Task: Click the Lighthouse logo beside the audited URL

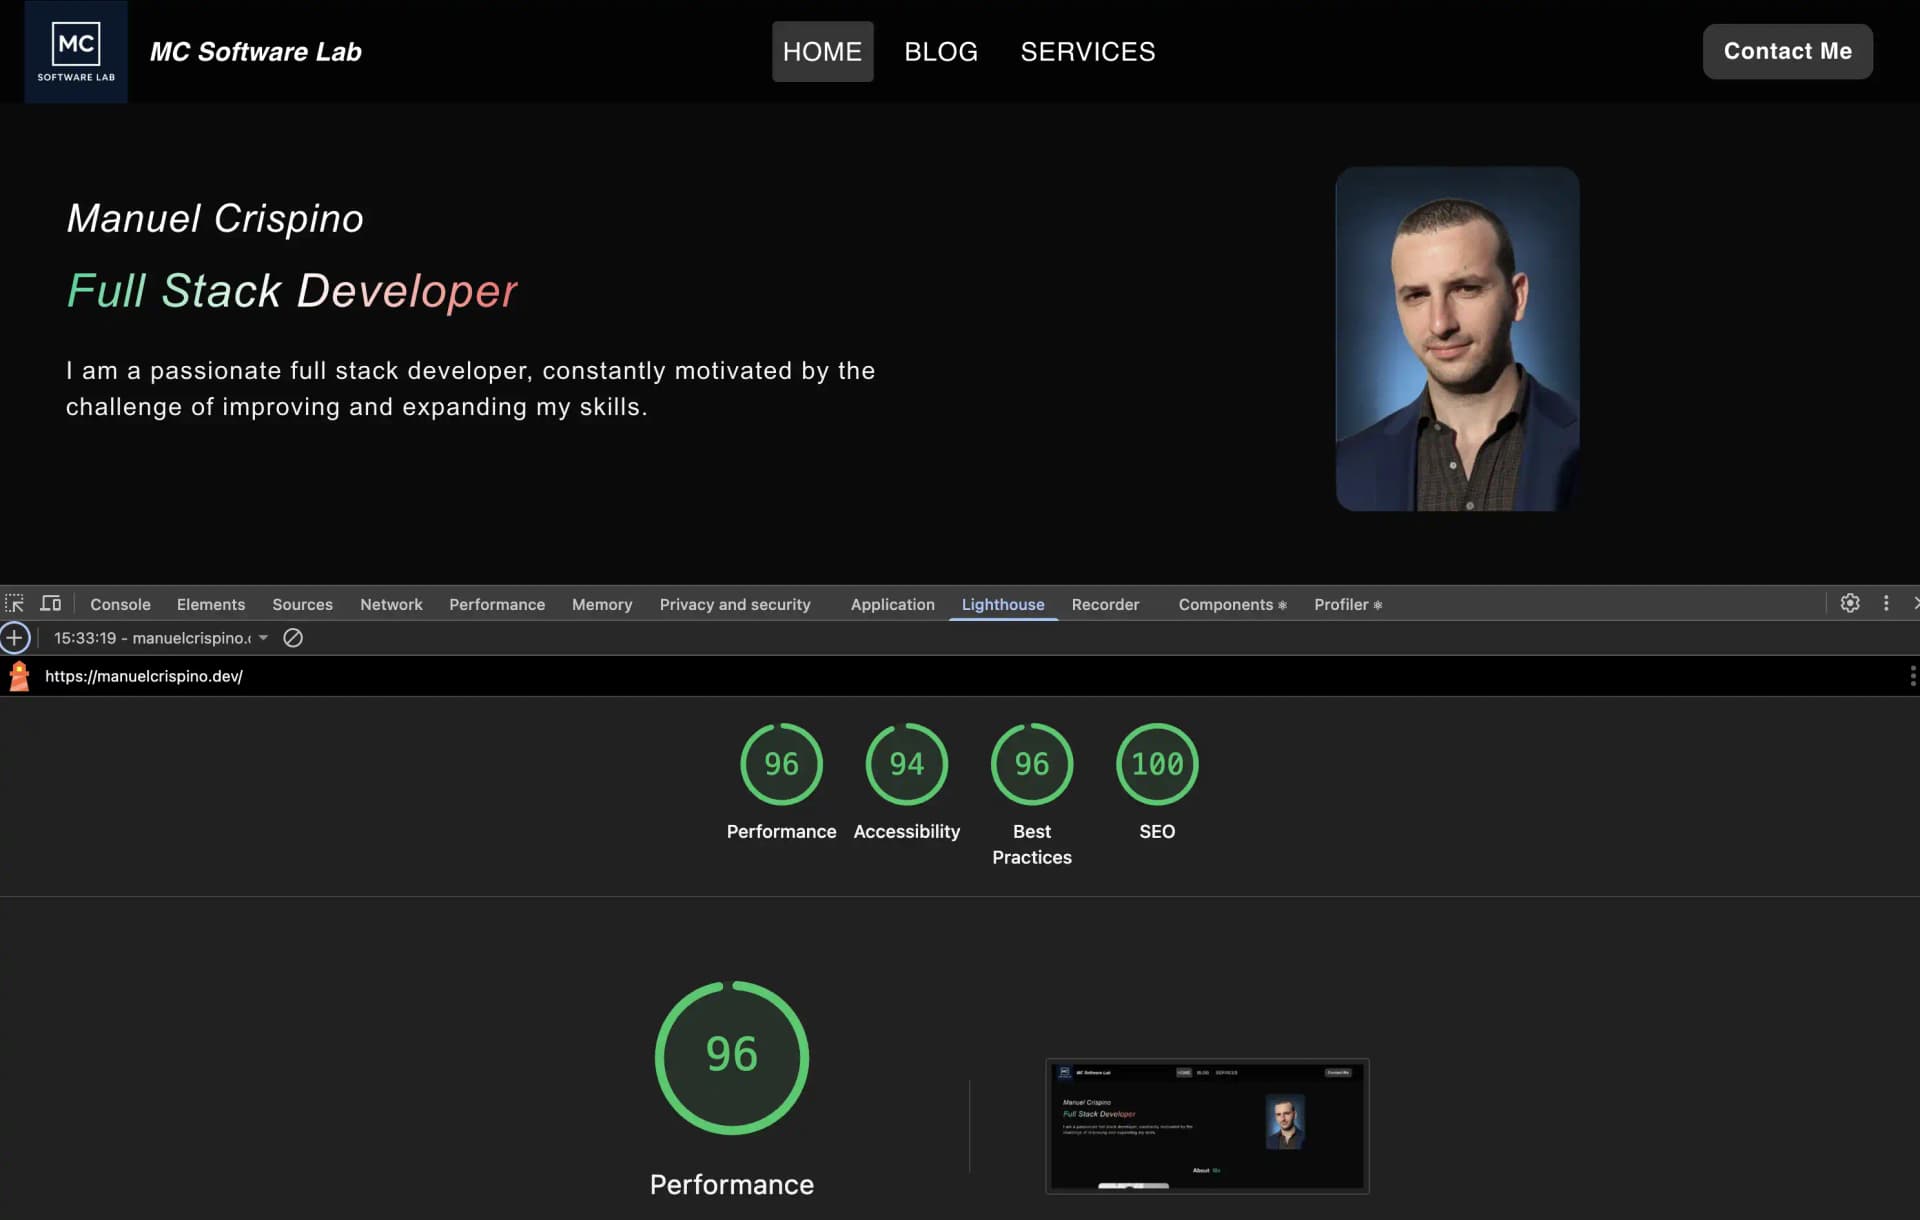Action: click(19, 675)
